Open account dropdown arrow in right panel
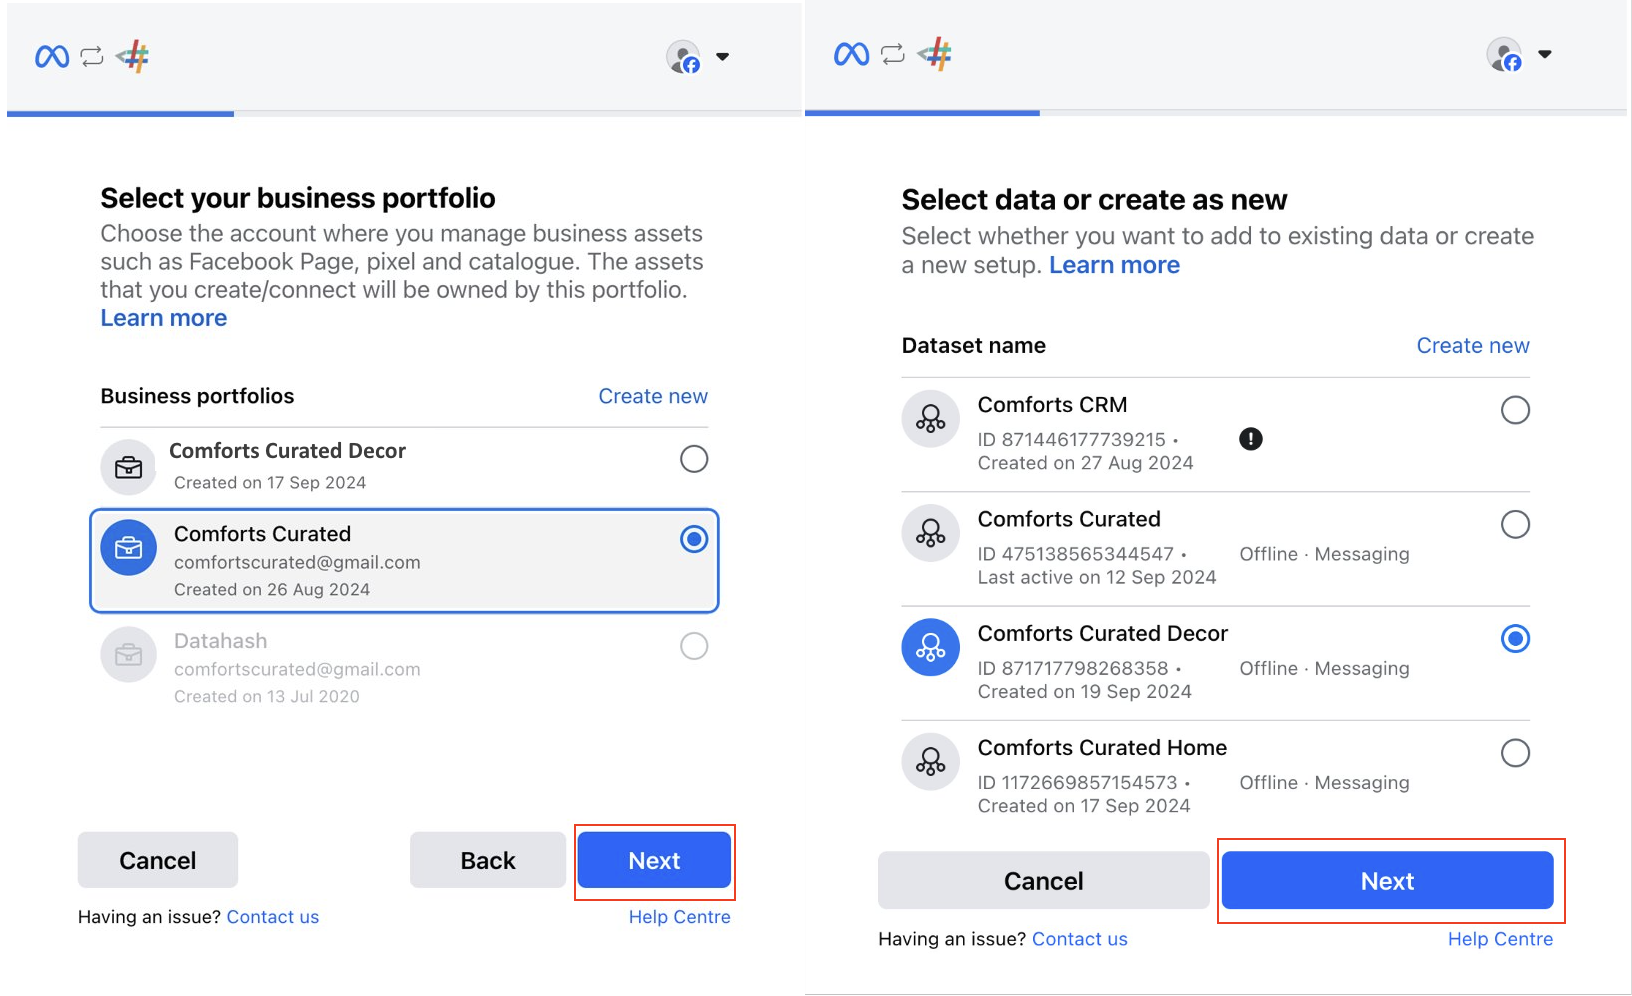 (x=1545, y=54)
